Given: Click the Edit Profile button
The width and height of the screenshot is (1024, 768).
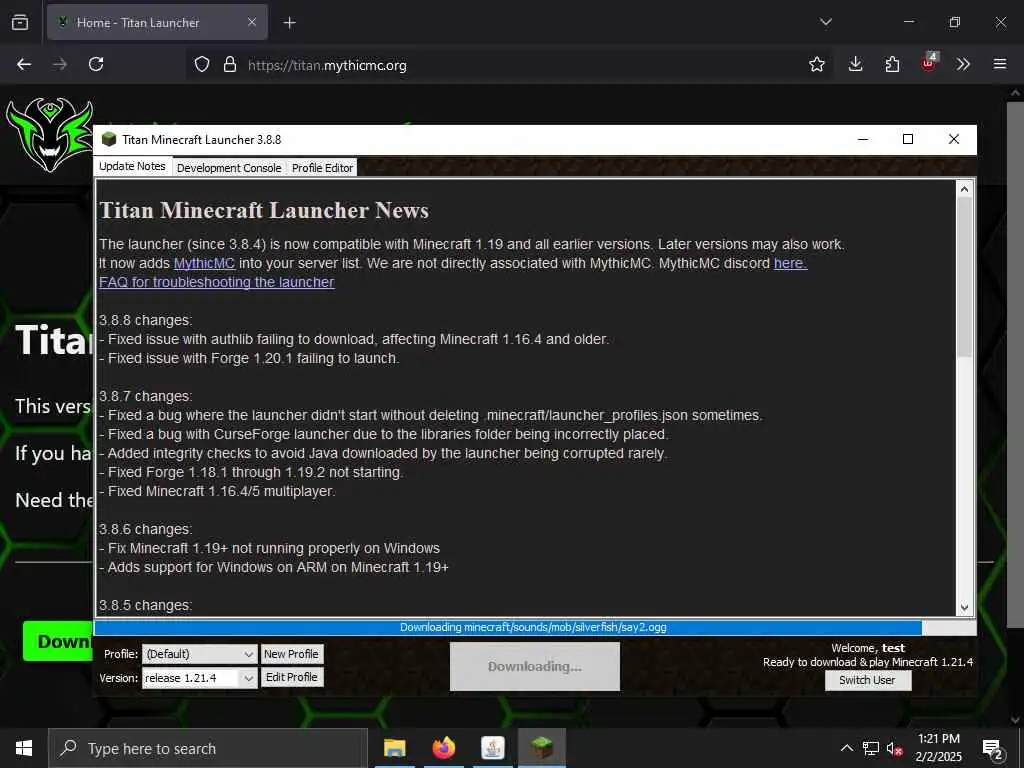Looking at the screenshot, I should [291, 677].
